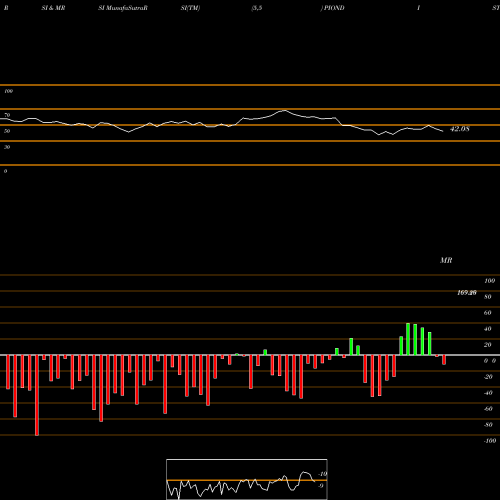Click the MR axis label 60

coord(488,313)
